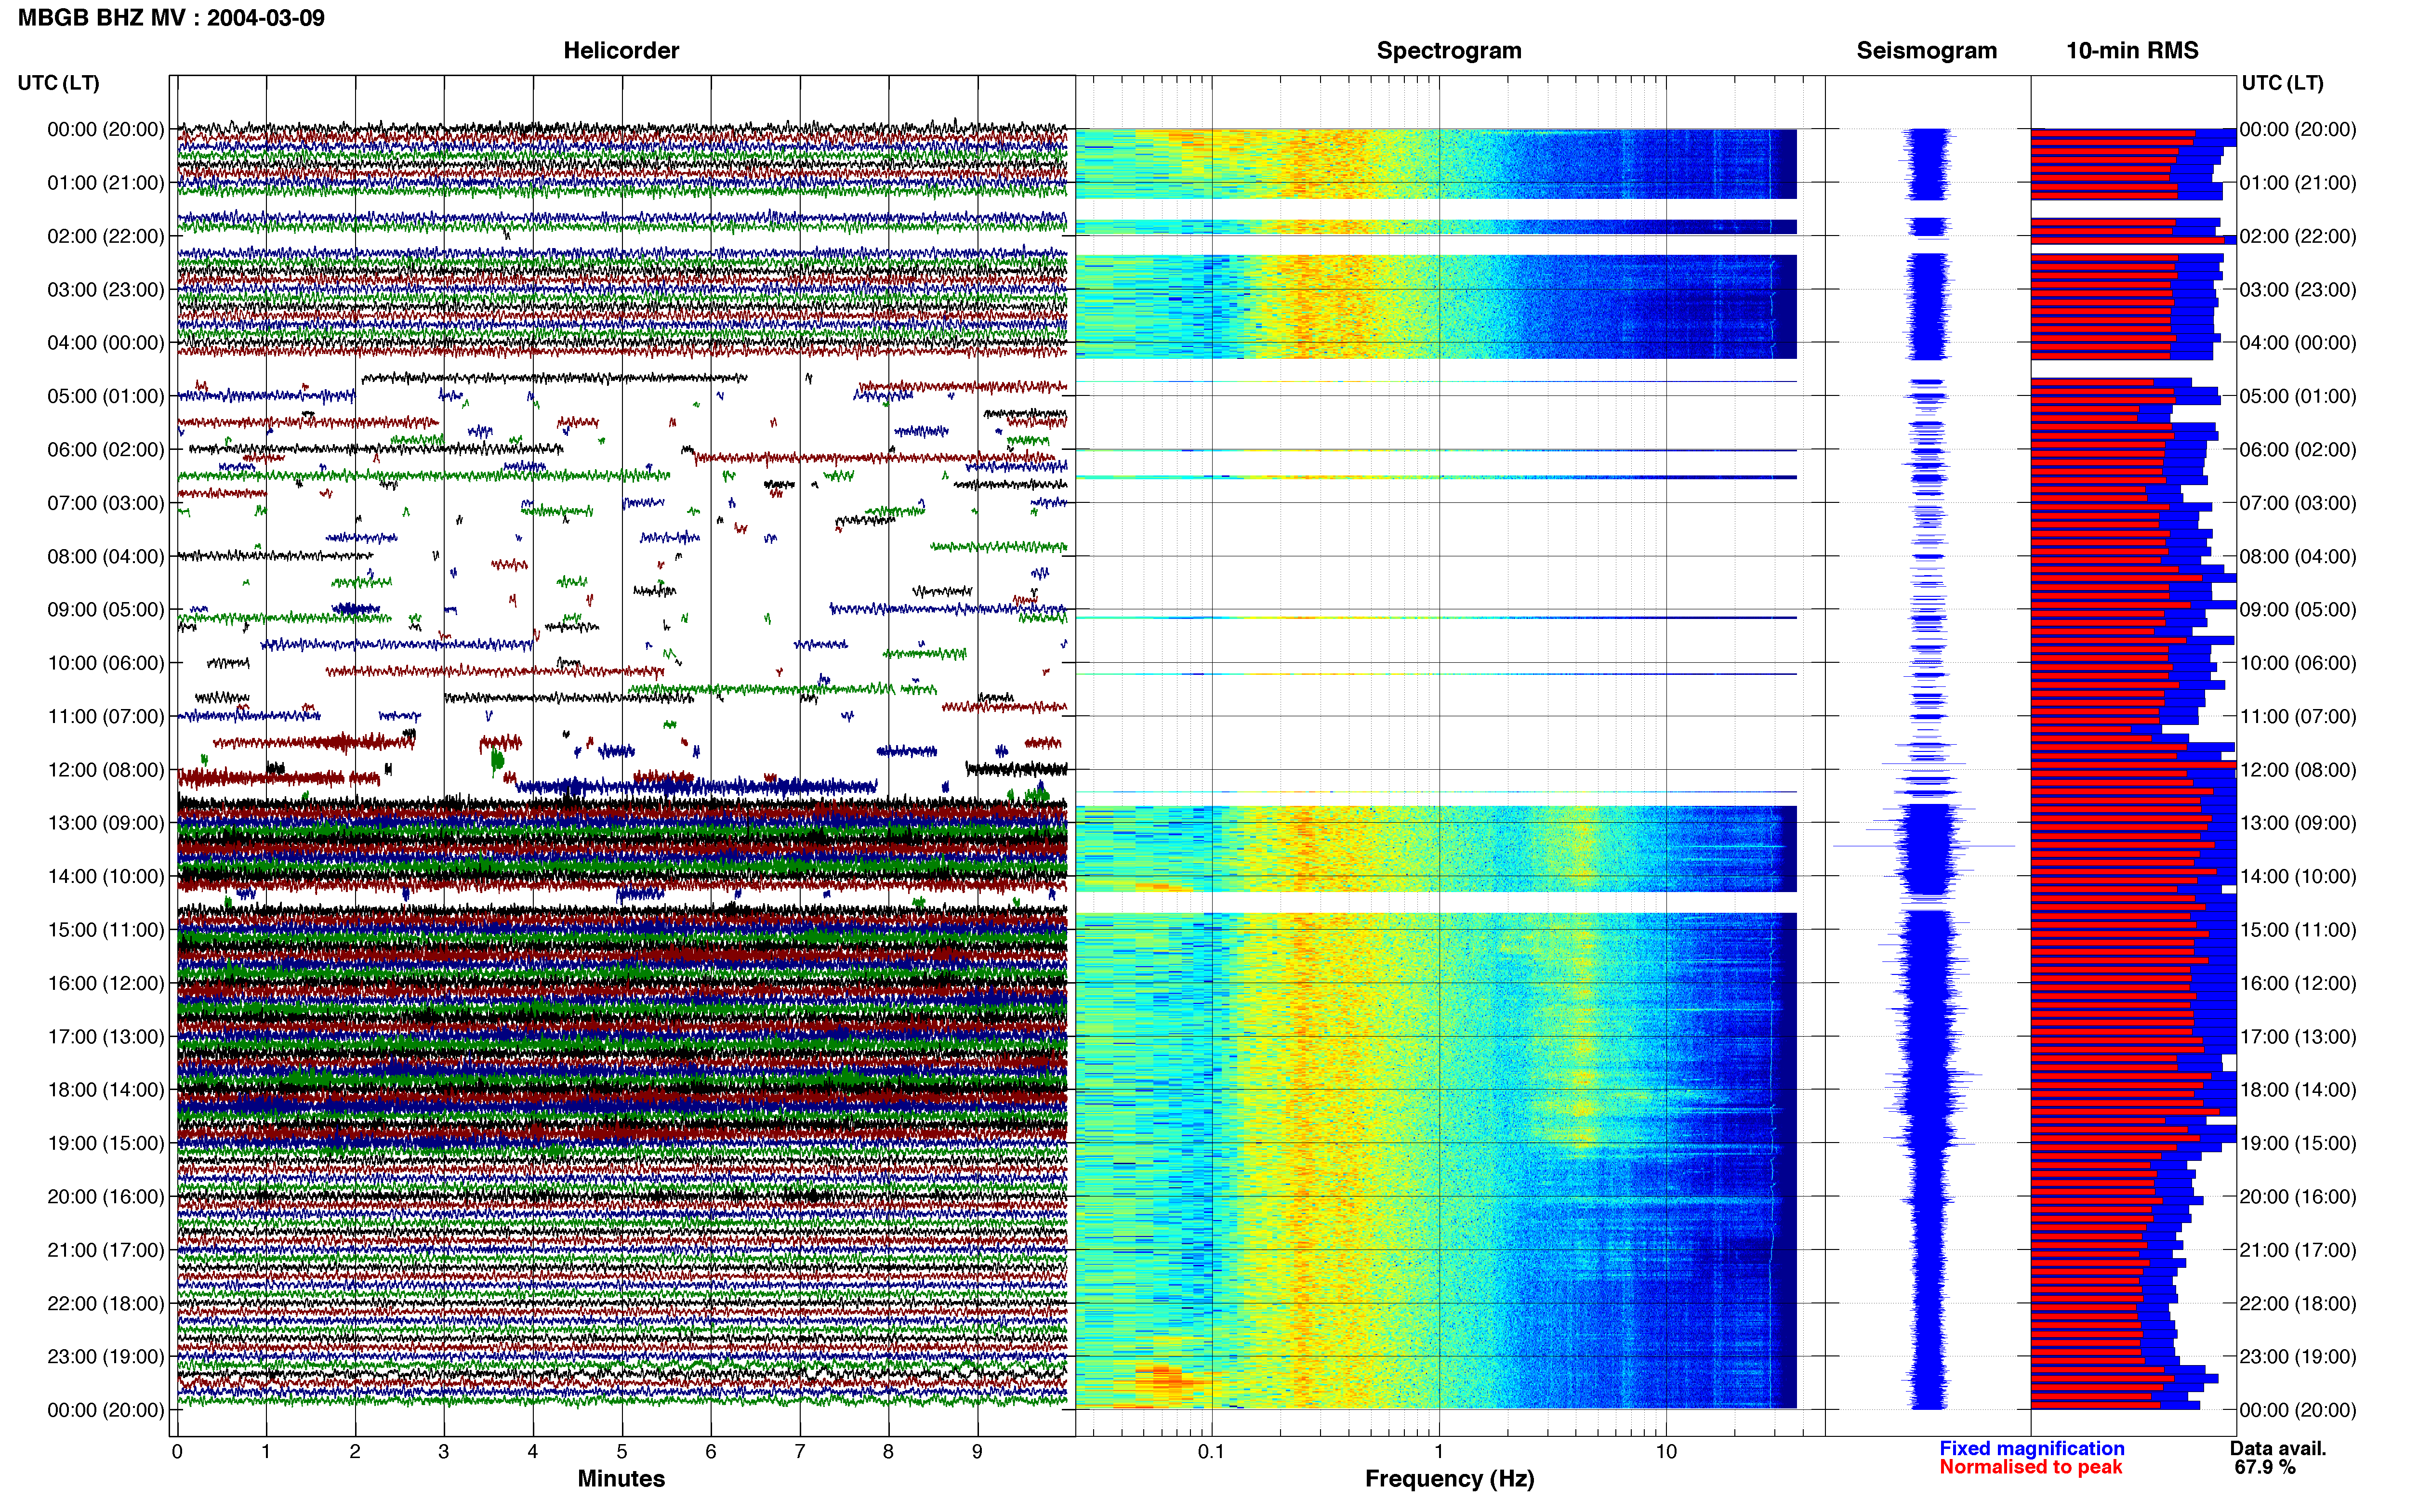Click the "7" tick on the Minutes axis
The width and height of the screenshot is (2418, 1512).
coord(800,1451)
